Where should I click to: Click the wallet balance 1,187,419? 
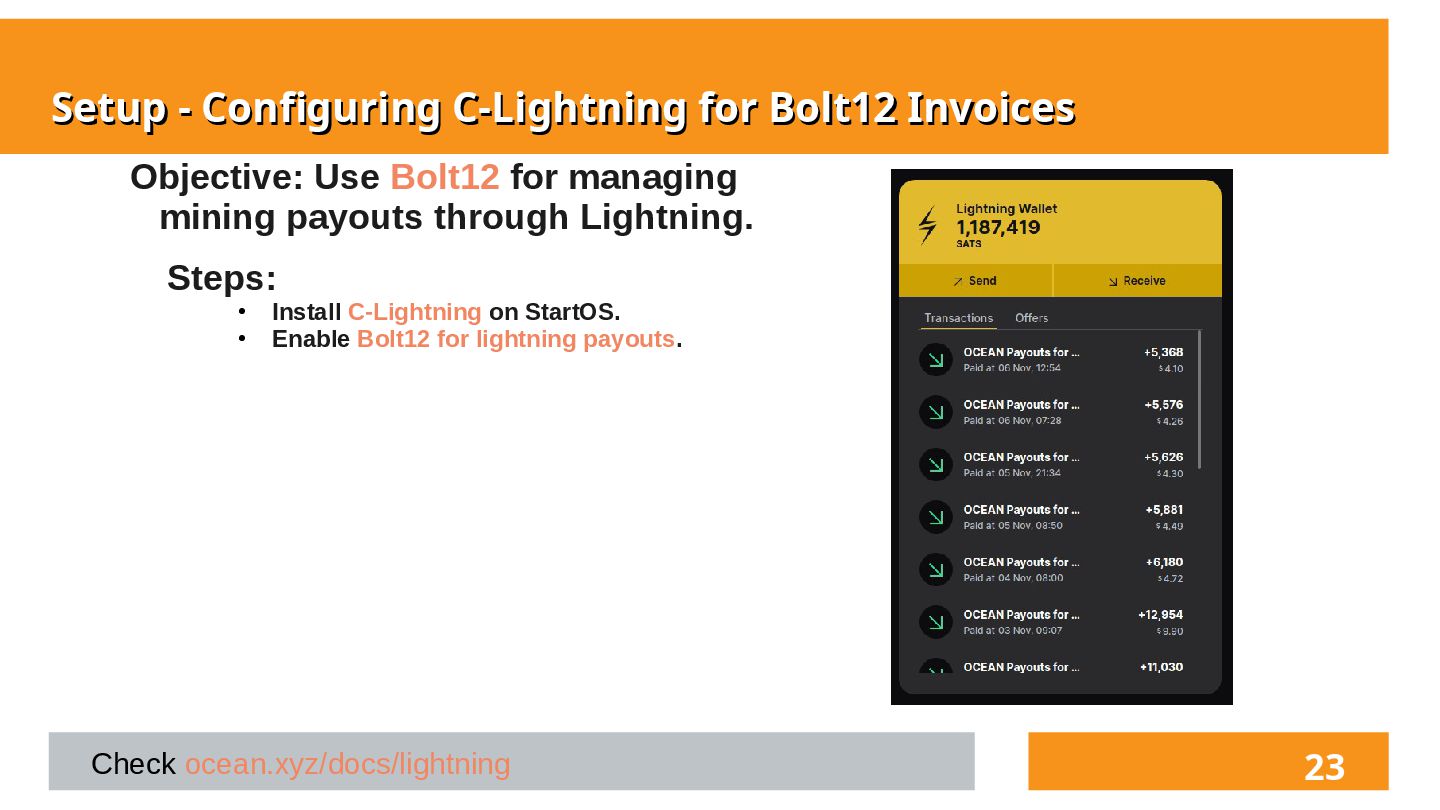tap(997, 227)
